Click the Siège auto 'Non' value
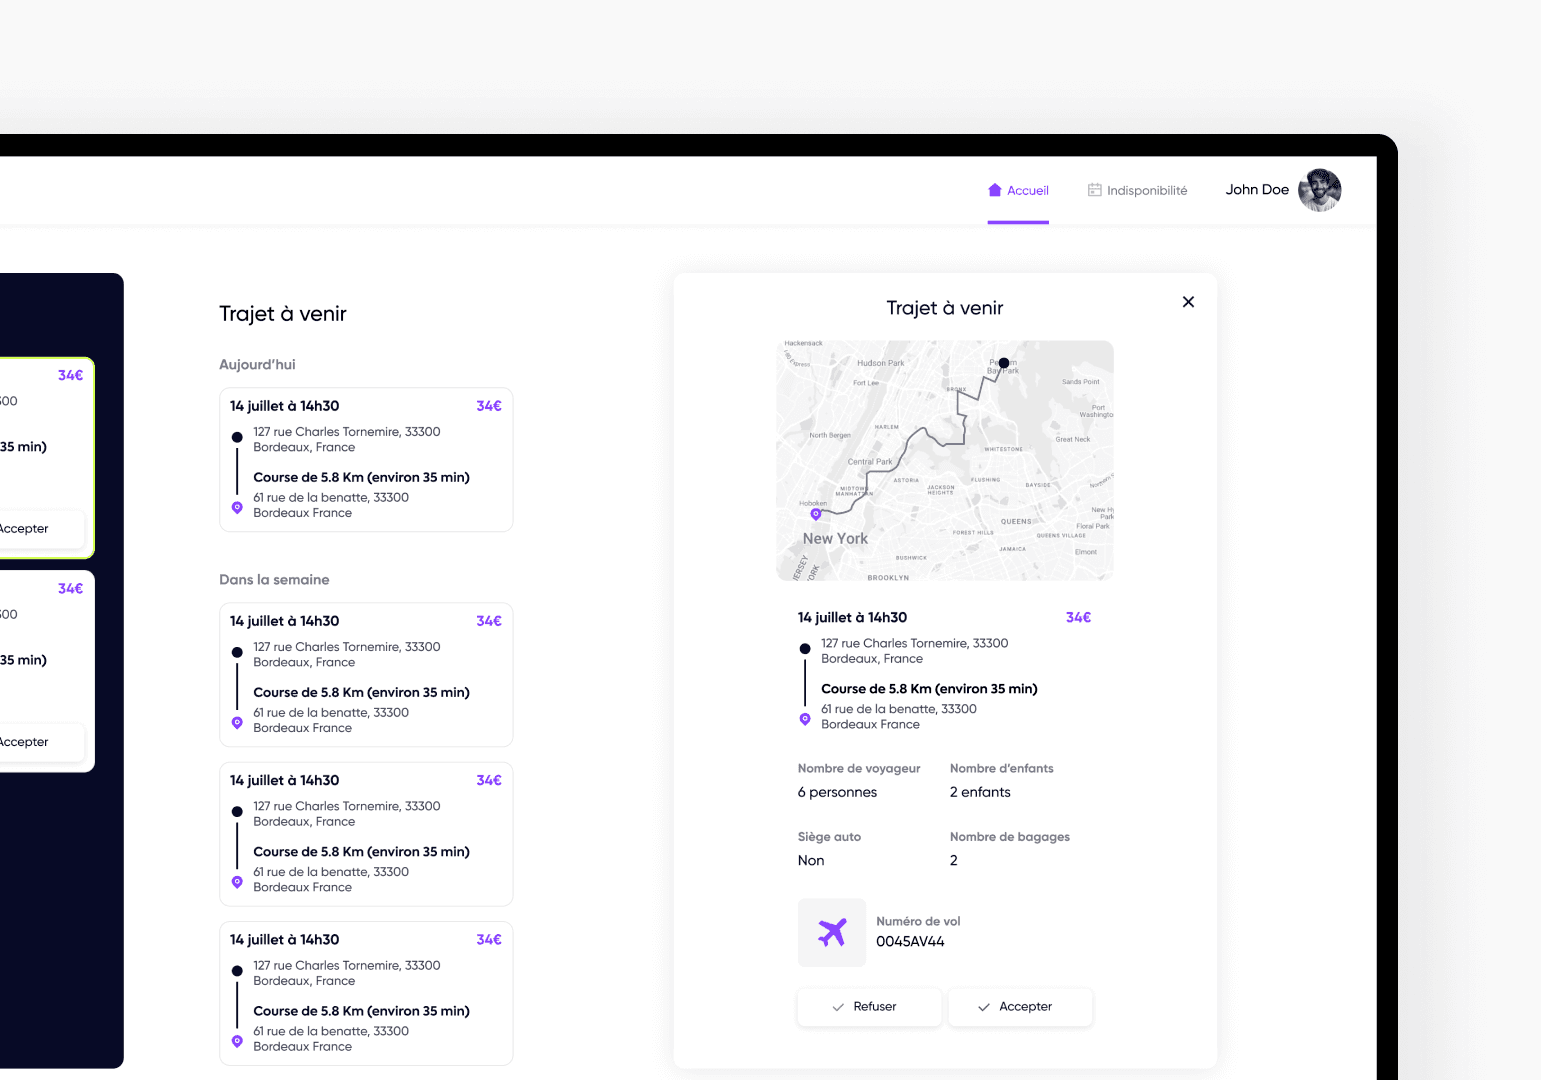The width and height of the screenshot is (1541, 1080). tap(811, 861)
